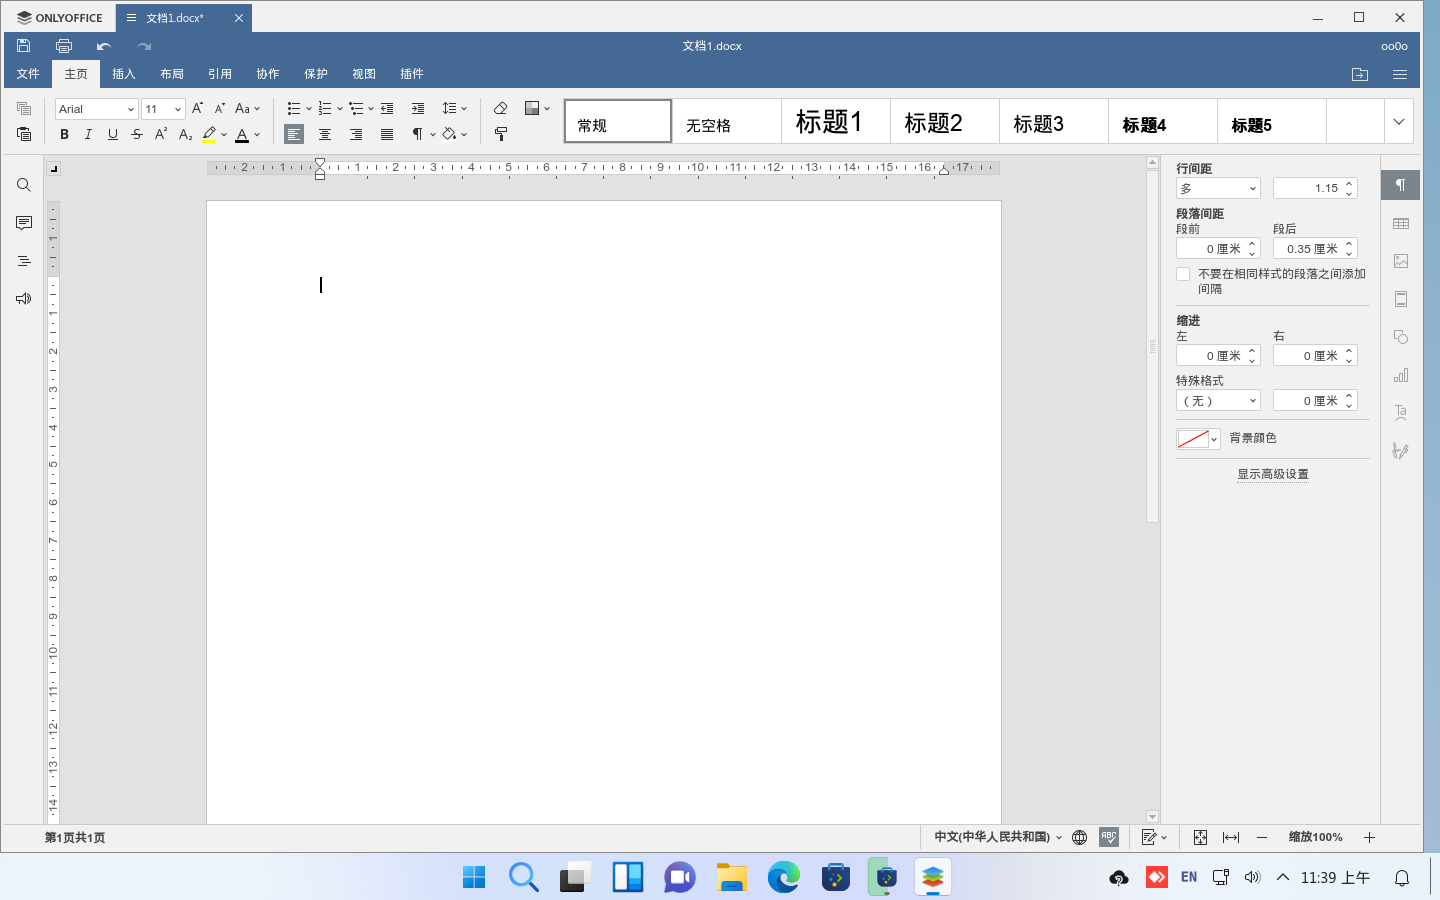Select the Copy style painter icon
1440x900 pixels.
pos(501,134)
